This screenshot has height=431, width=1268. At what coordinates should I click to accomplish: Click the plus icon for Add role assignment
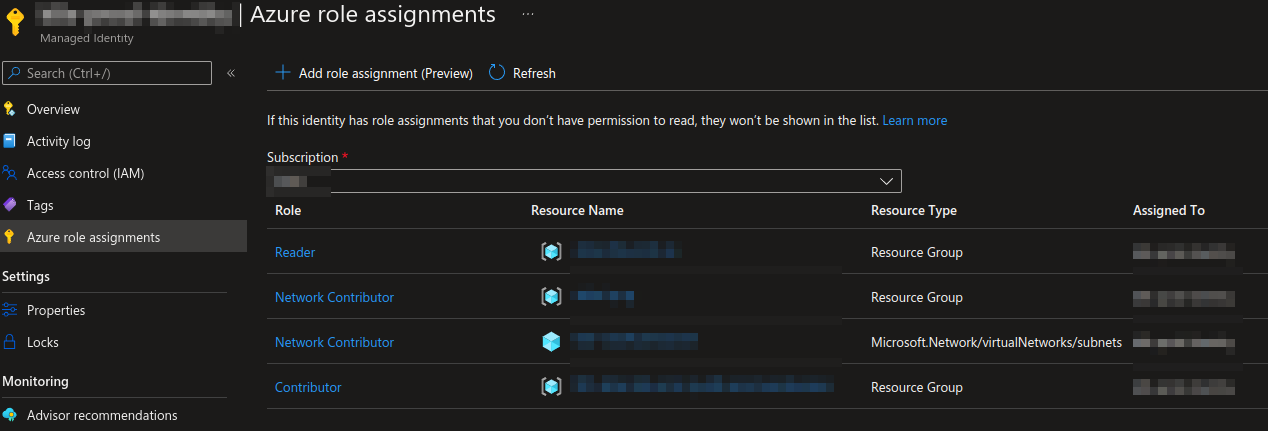coord(283,72)
